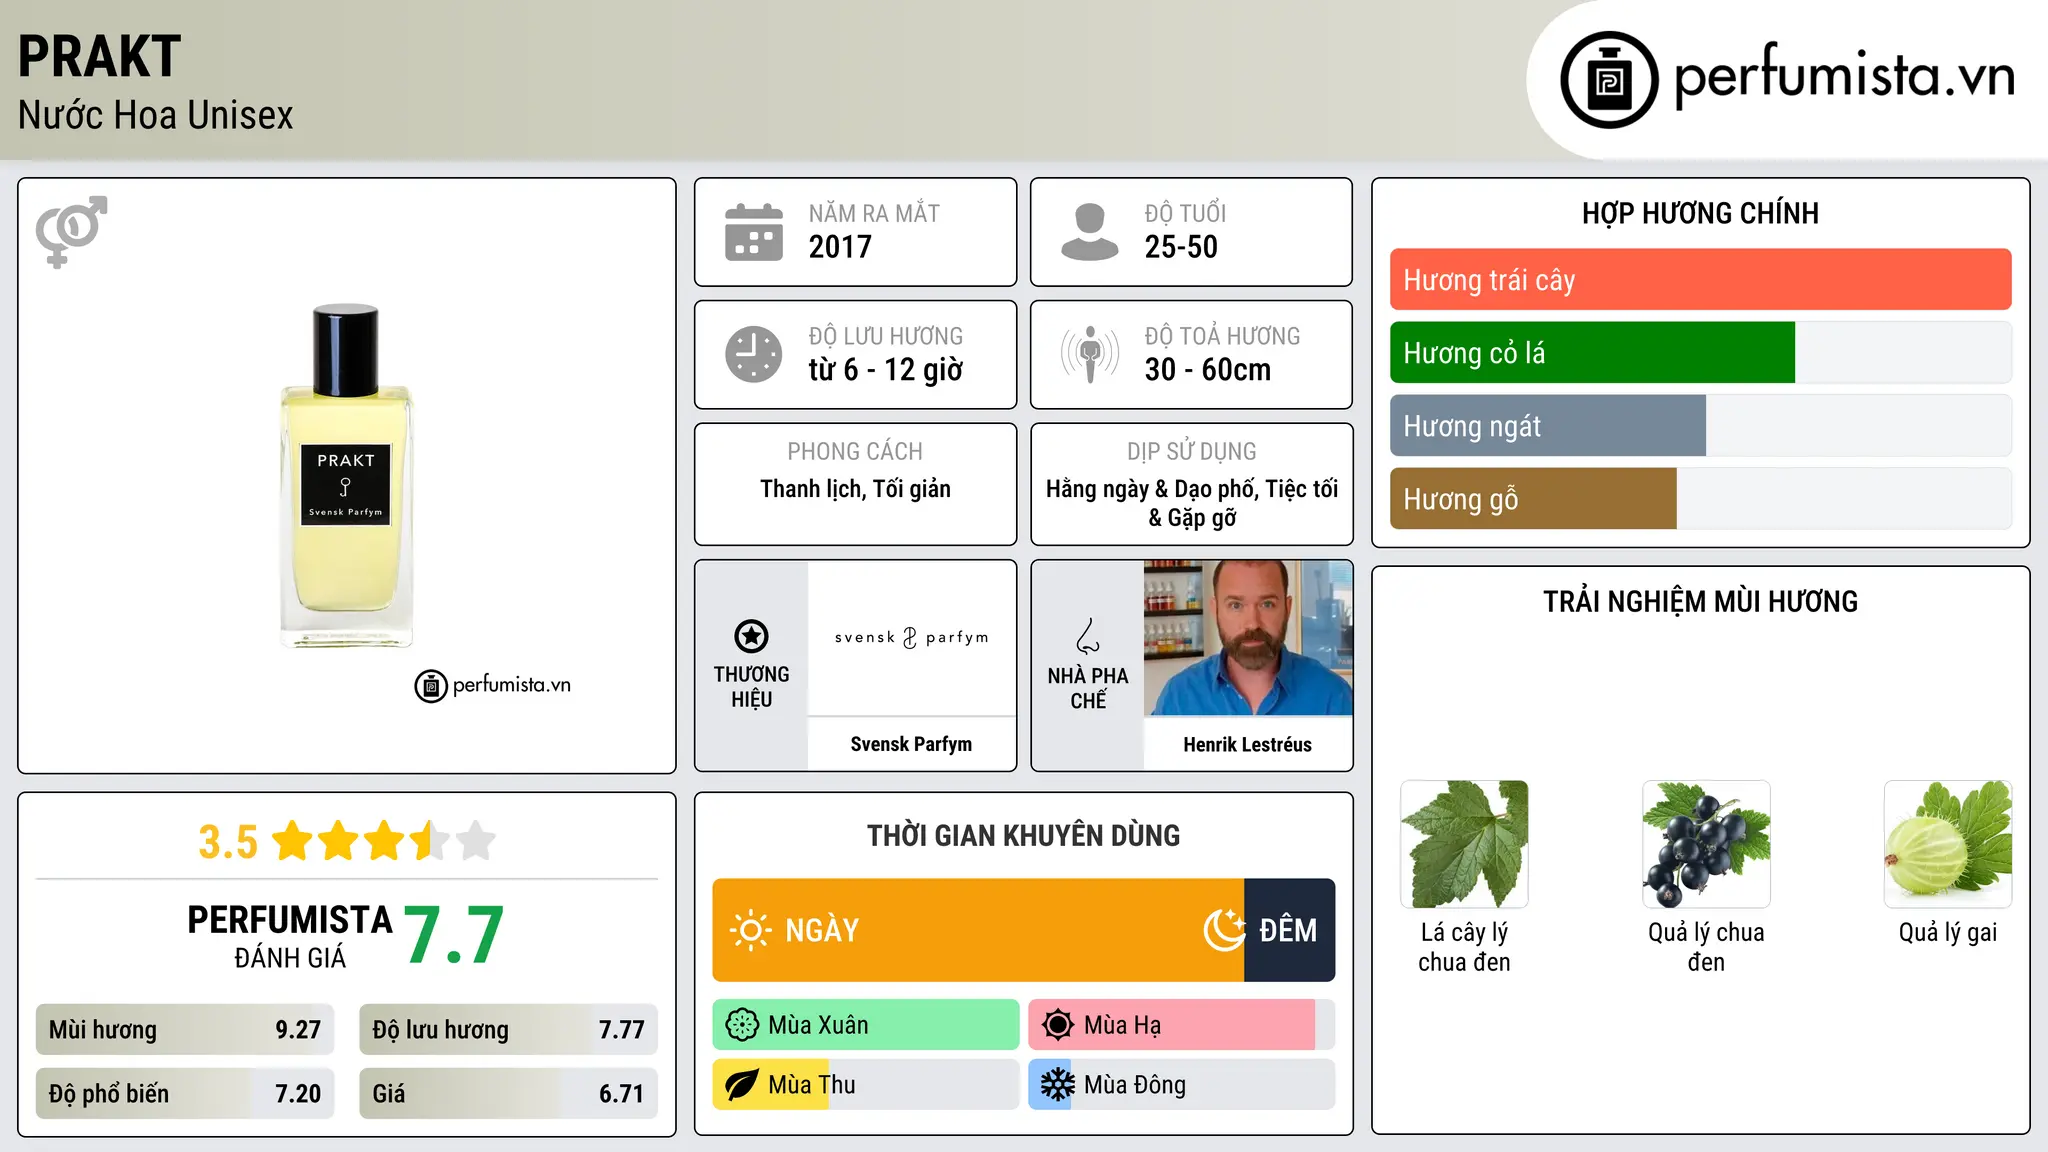Click the Độ lưu hương 7.77 score row
2048x1152 pixels.
coord(508,1030)
